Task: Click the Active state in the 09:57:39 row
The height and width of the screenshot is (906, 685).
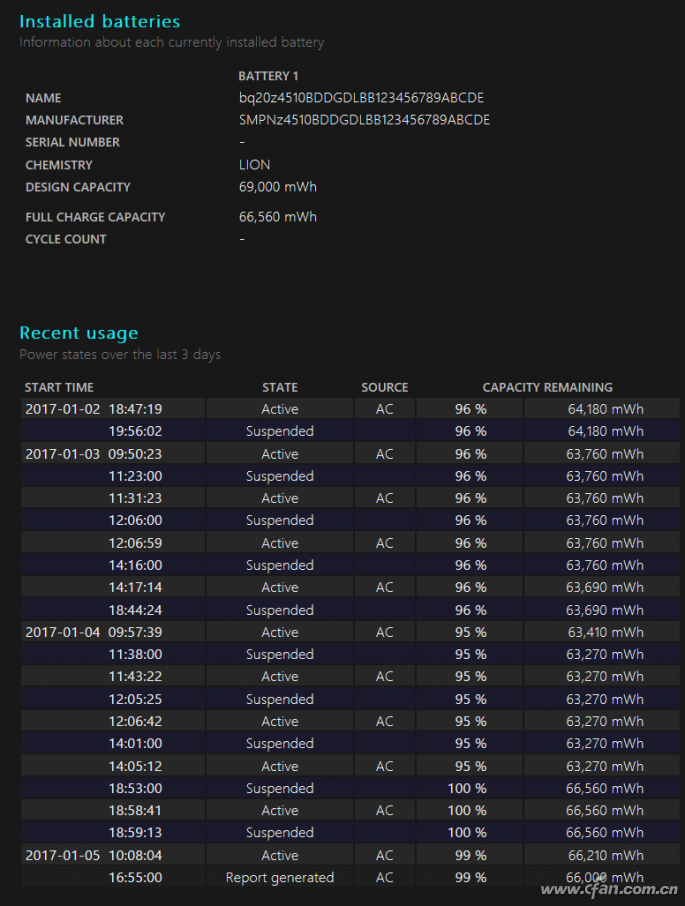Action: click(x=280, y=632)
